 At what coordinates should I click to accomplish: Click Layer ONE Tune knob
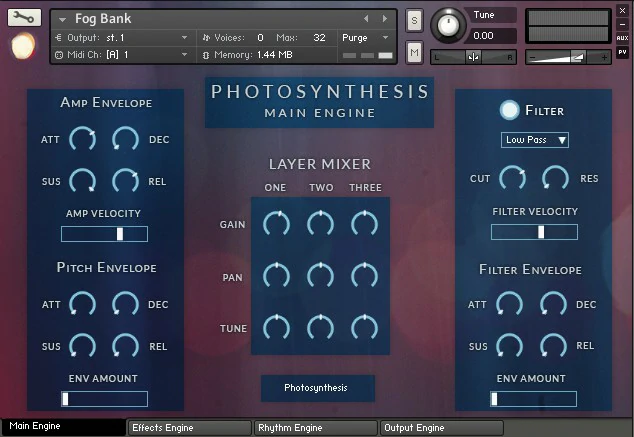(x=277, y=328)
